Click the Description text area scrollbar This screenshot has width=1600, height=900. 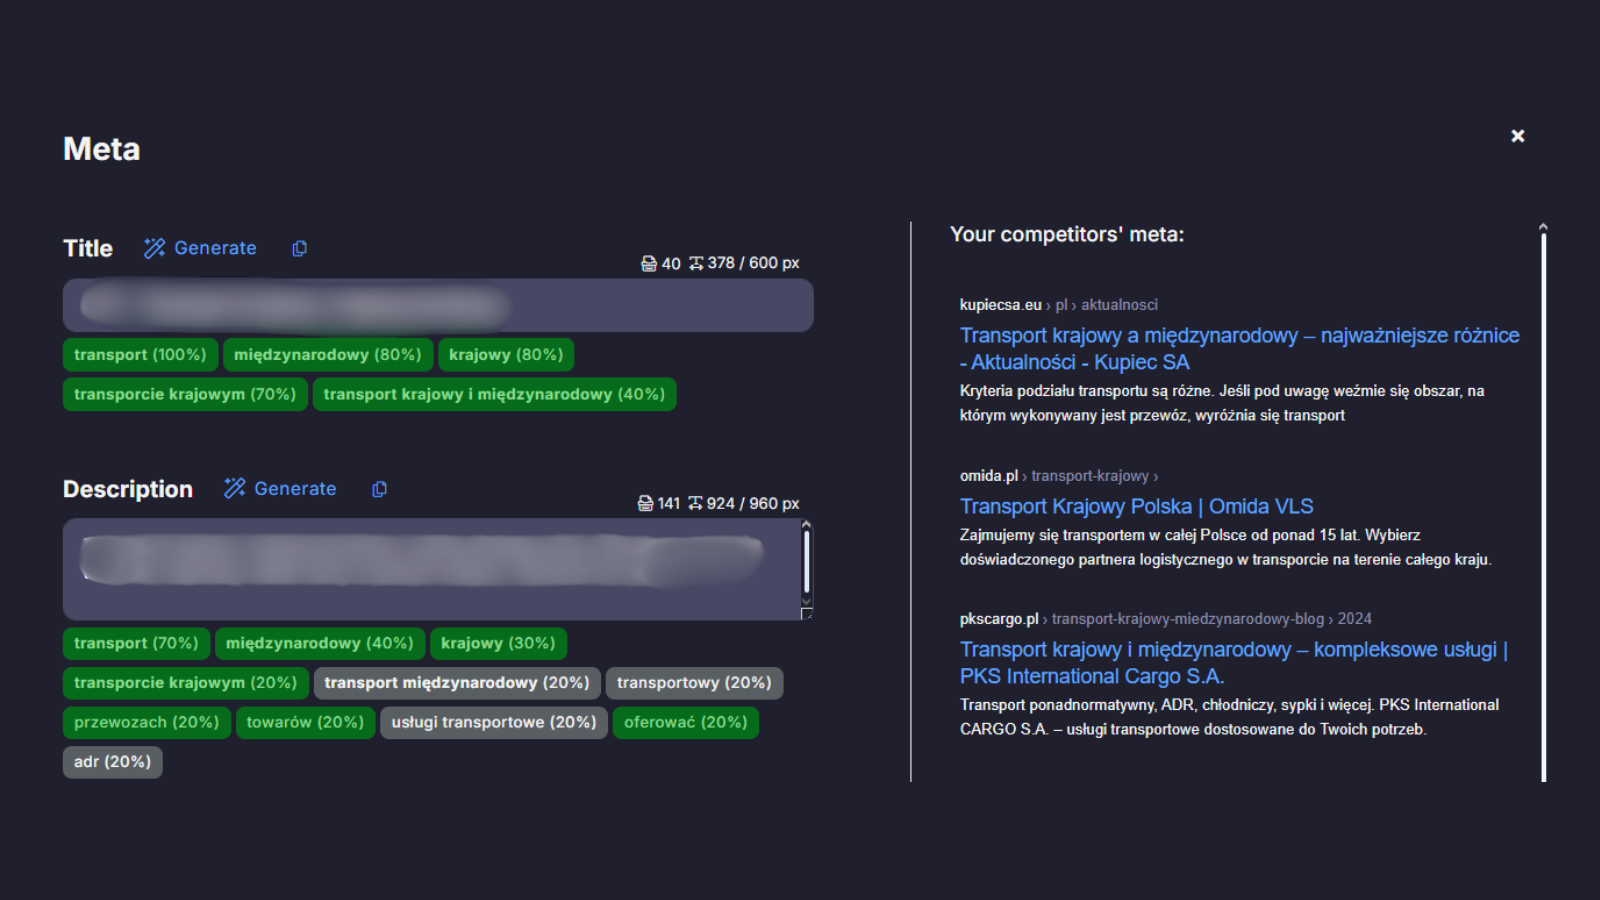click(807, 563)
